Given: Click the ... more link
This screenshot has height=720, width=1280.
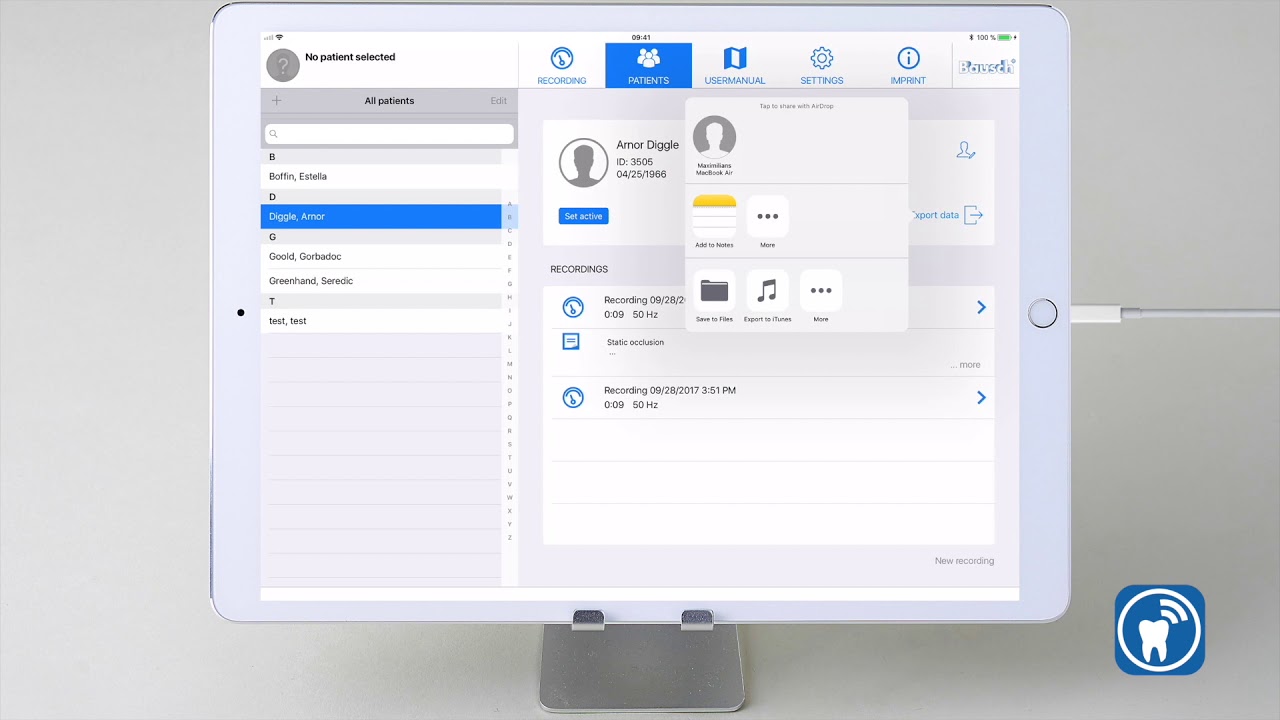Looking at the screenshot, I should pyautogui.click(x=965, y=365).
